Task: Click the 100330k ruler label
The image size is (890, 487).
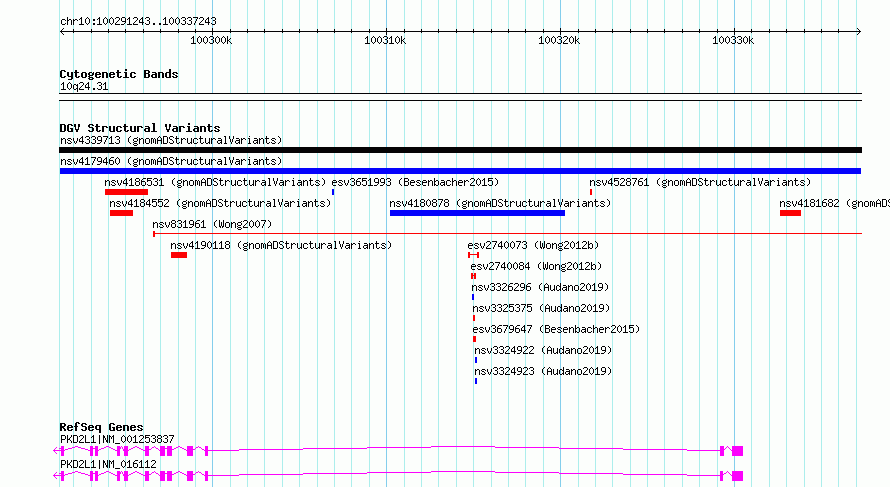Action: 733,40
